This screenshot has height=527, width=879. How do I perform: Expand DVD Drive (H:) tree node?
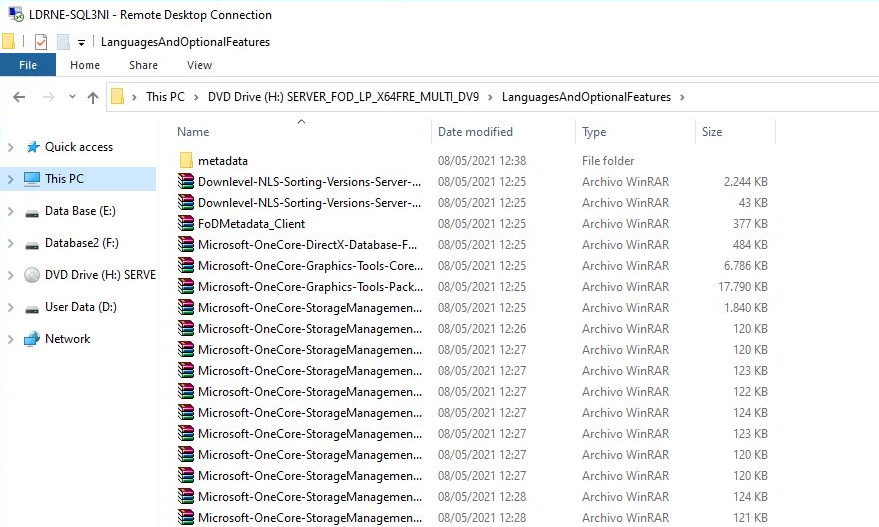11,275
